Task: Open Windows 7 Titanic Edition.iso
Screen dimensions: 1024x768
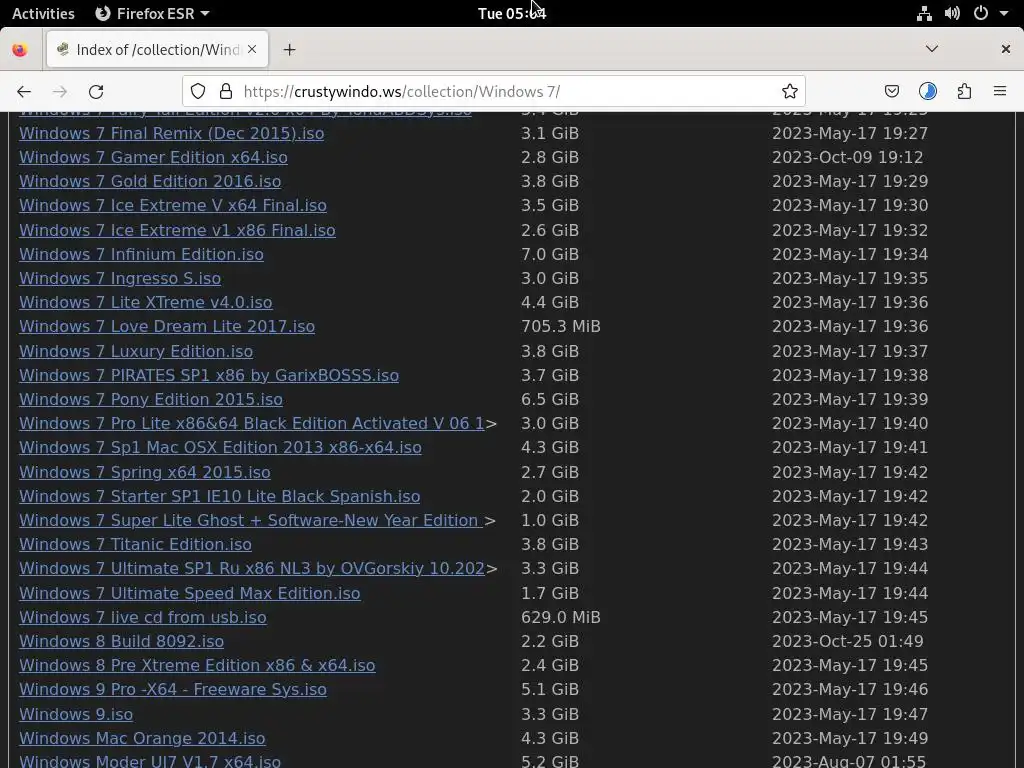Action: pos(135,545)
